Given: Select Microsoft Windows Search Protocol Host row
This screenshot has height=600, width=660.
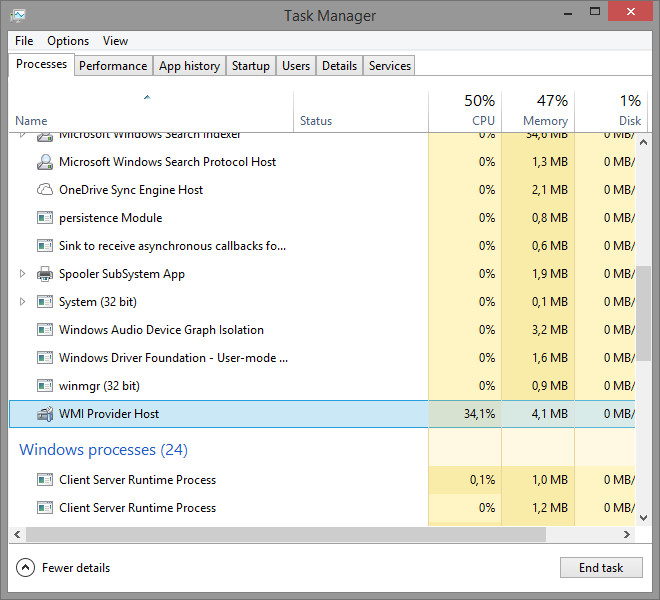Looking at the screenshot, I should [x=322, y=162].
